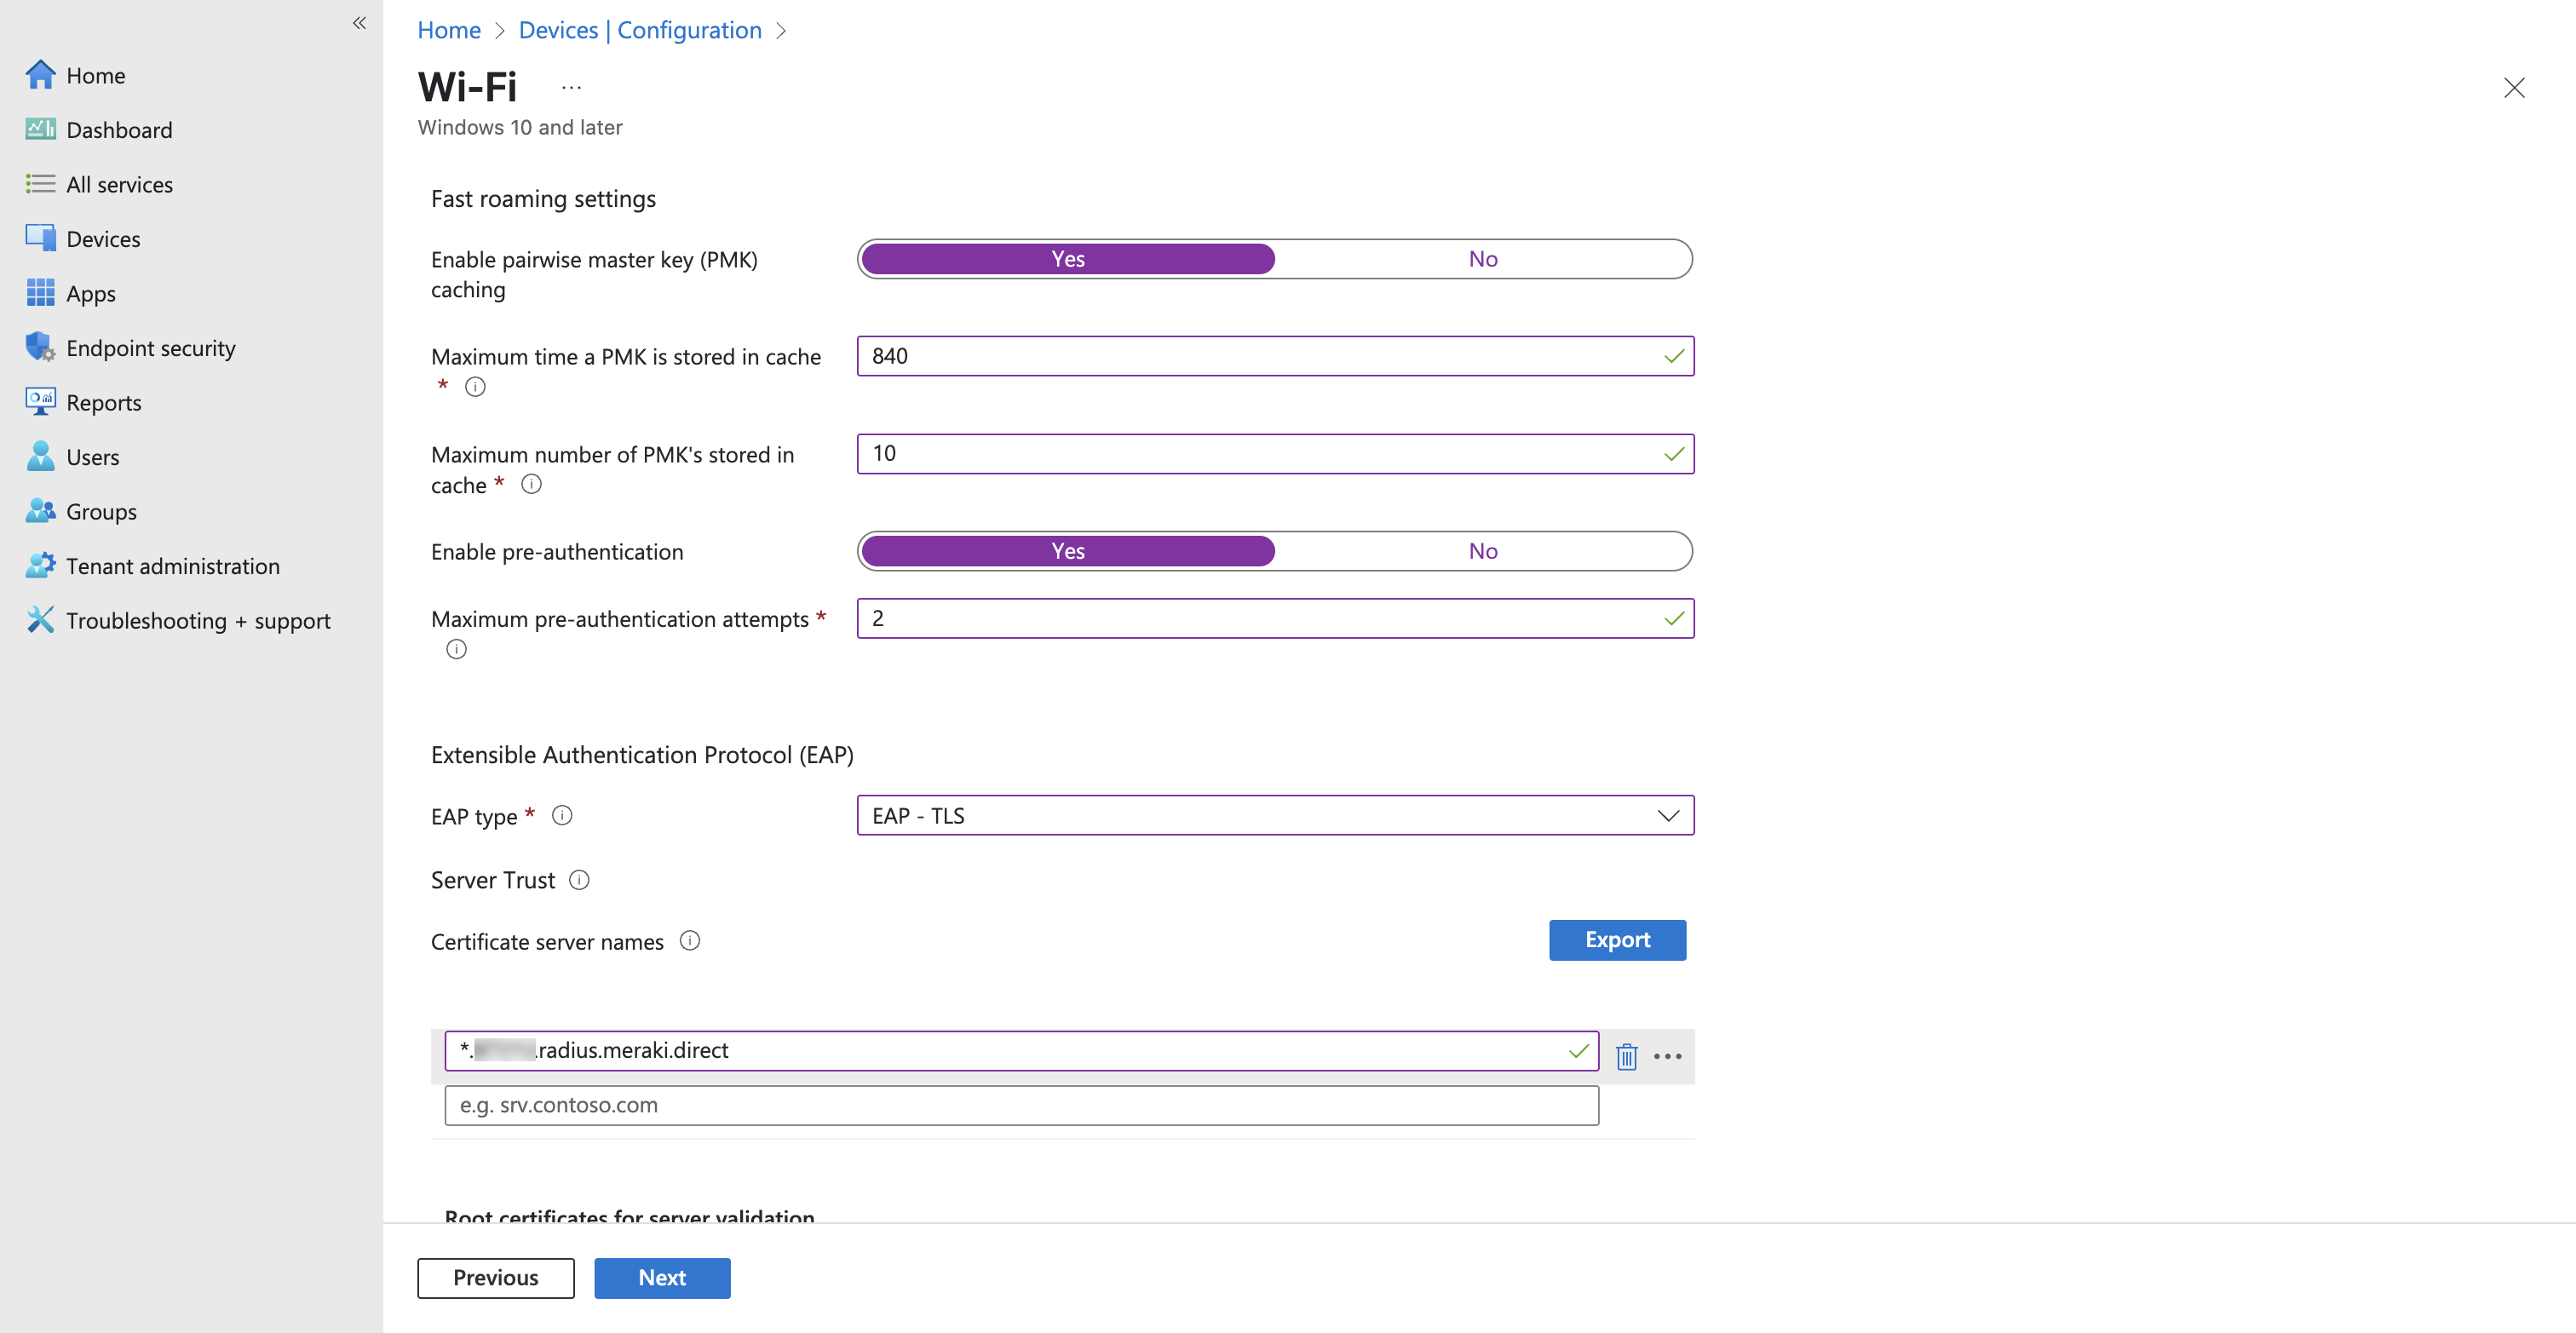Click the Tenant administration icon

click(x=40, y=565)
